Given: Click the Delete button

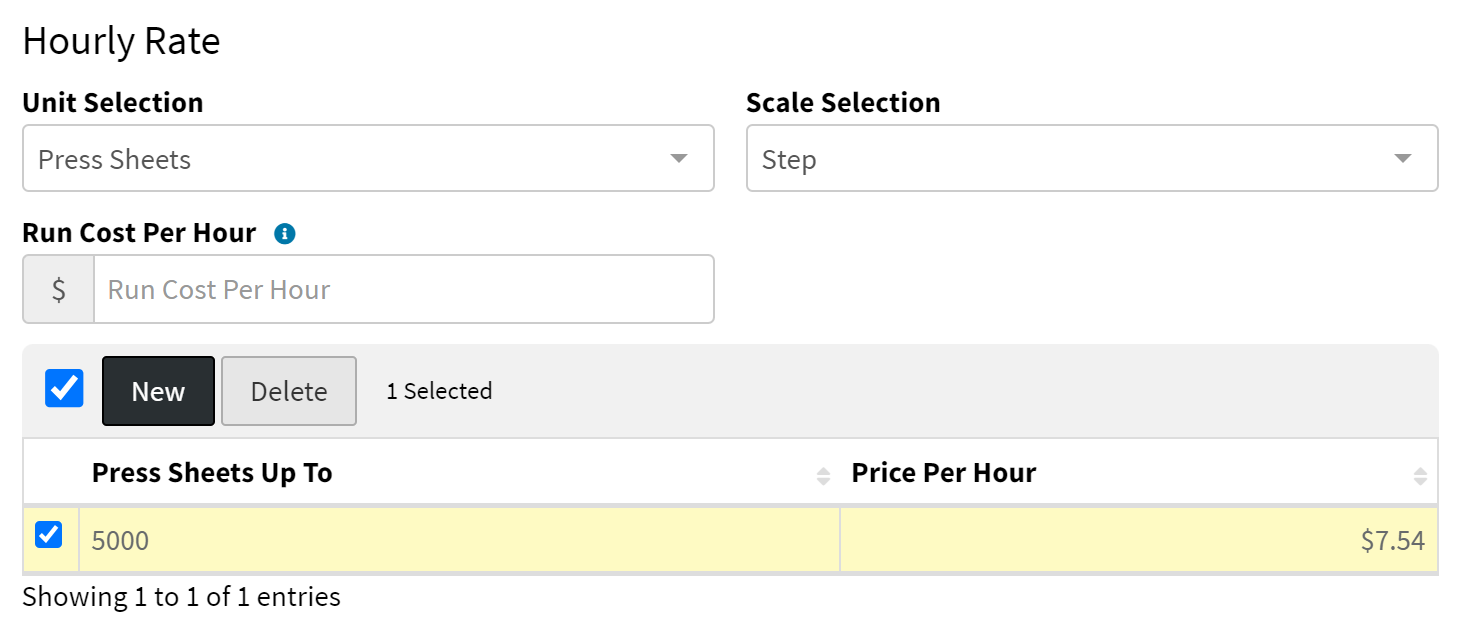Looking at the screenshot, I should coord(289,391).
